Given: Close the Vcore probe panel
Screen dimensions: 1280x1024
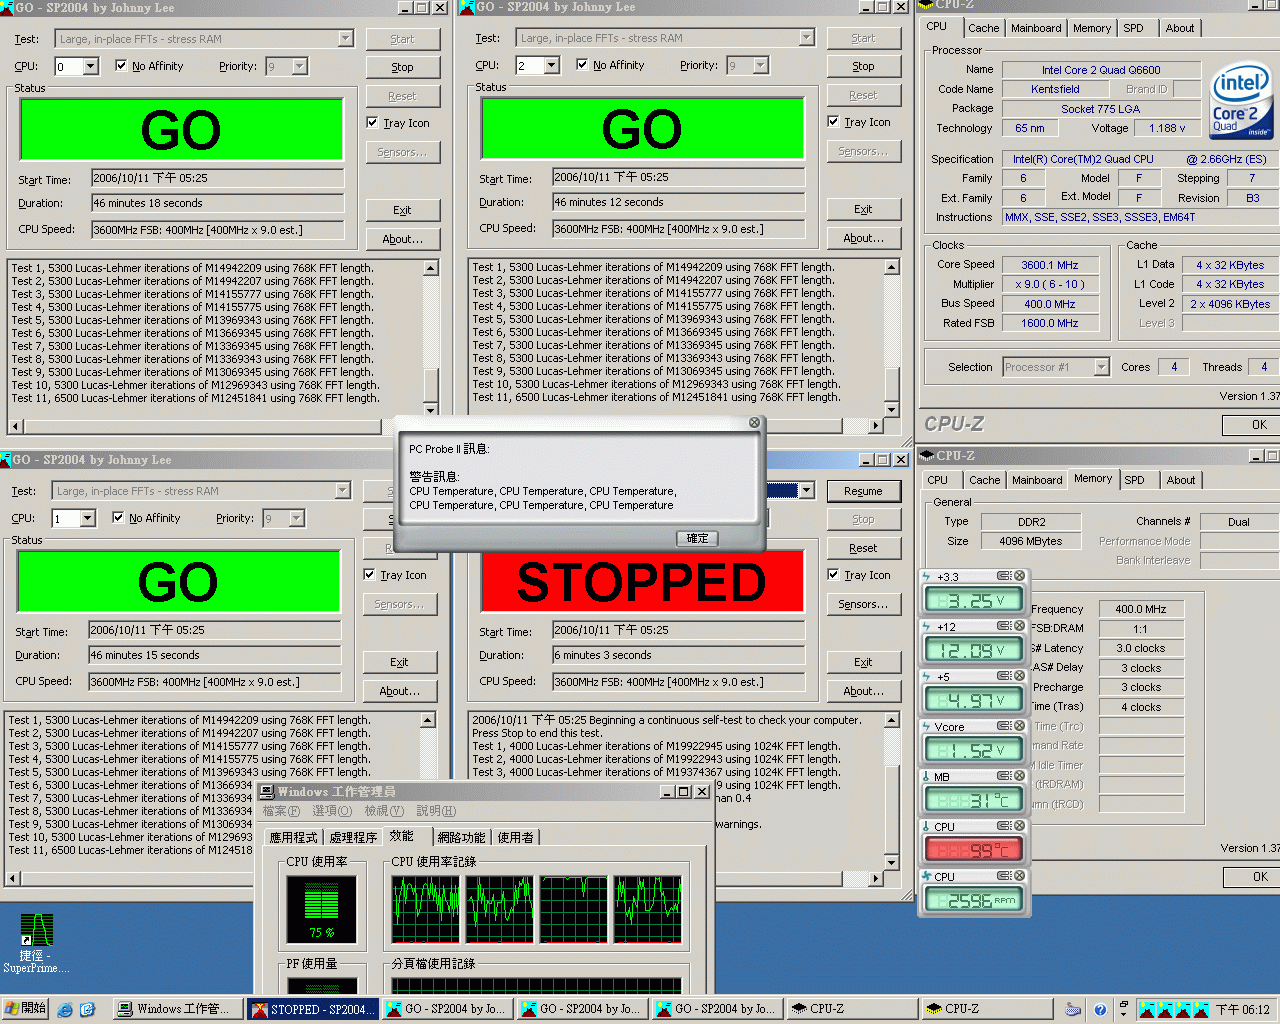Looking at the screenshot, I should click(1019, 726).
